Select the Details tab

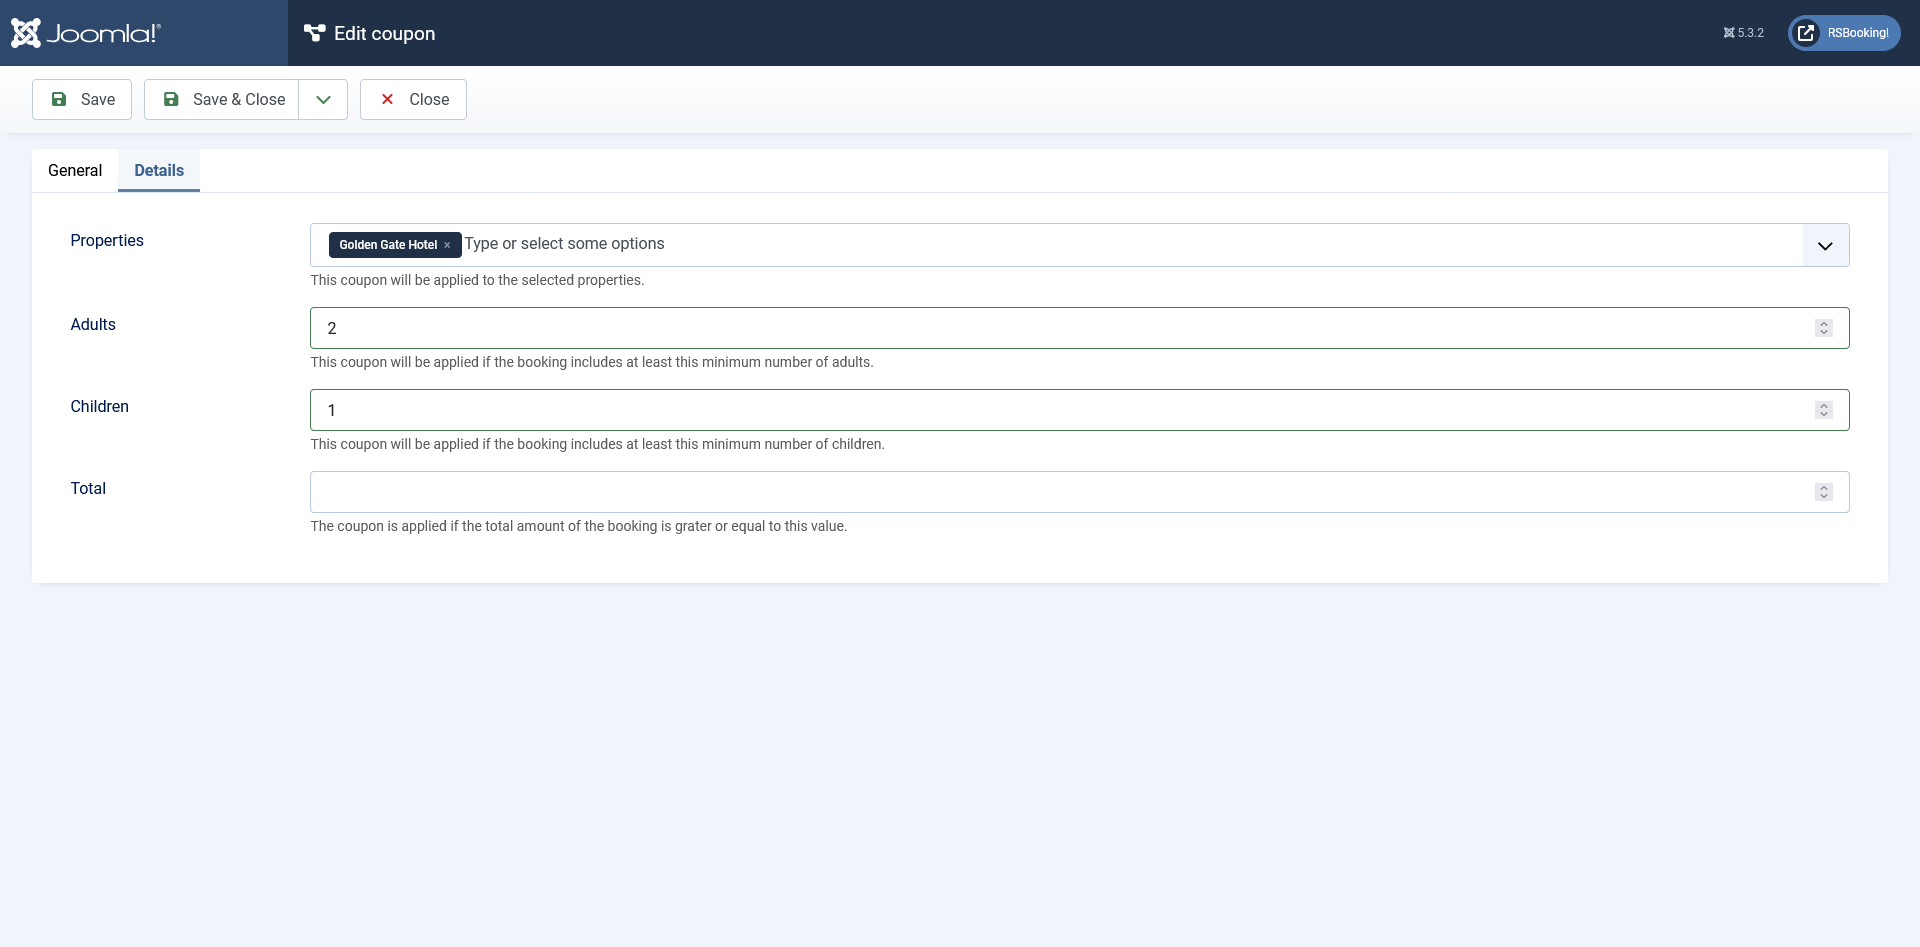[x=159, y=170]
